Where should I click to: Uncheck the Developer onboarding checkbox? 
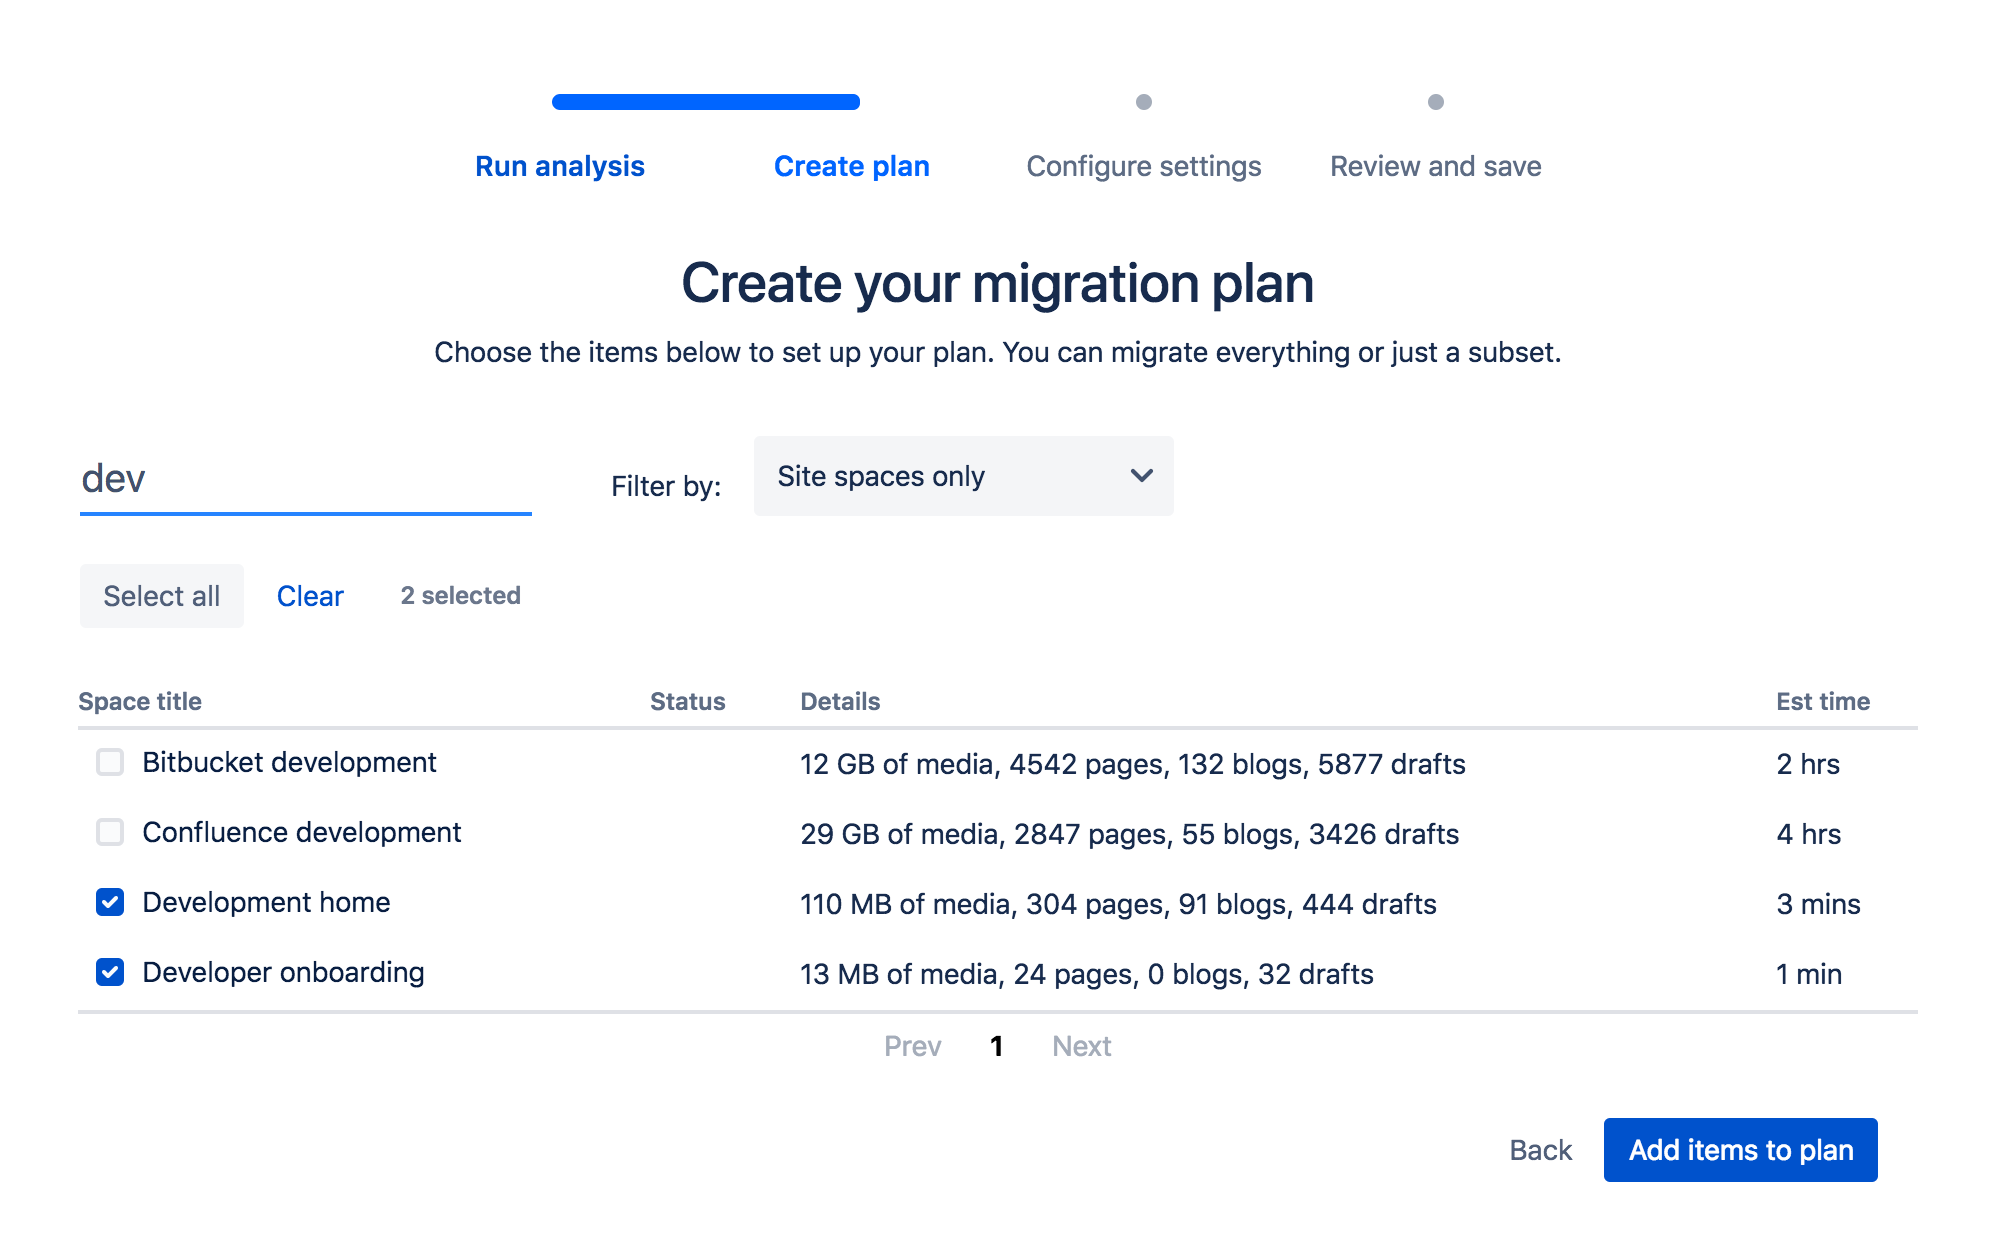pyautogui.click(x=110, y=972)
